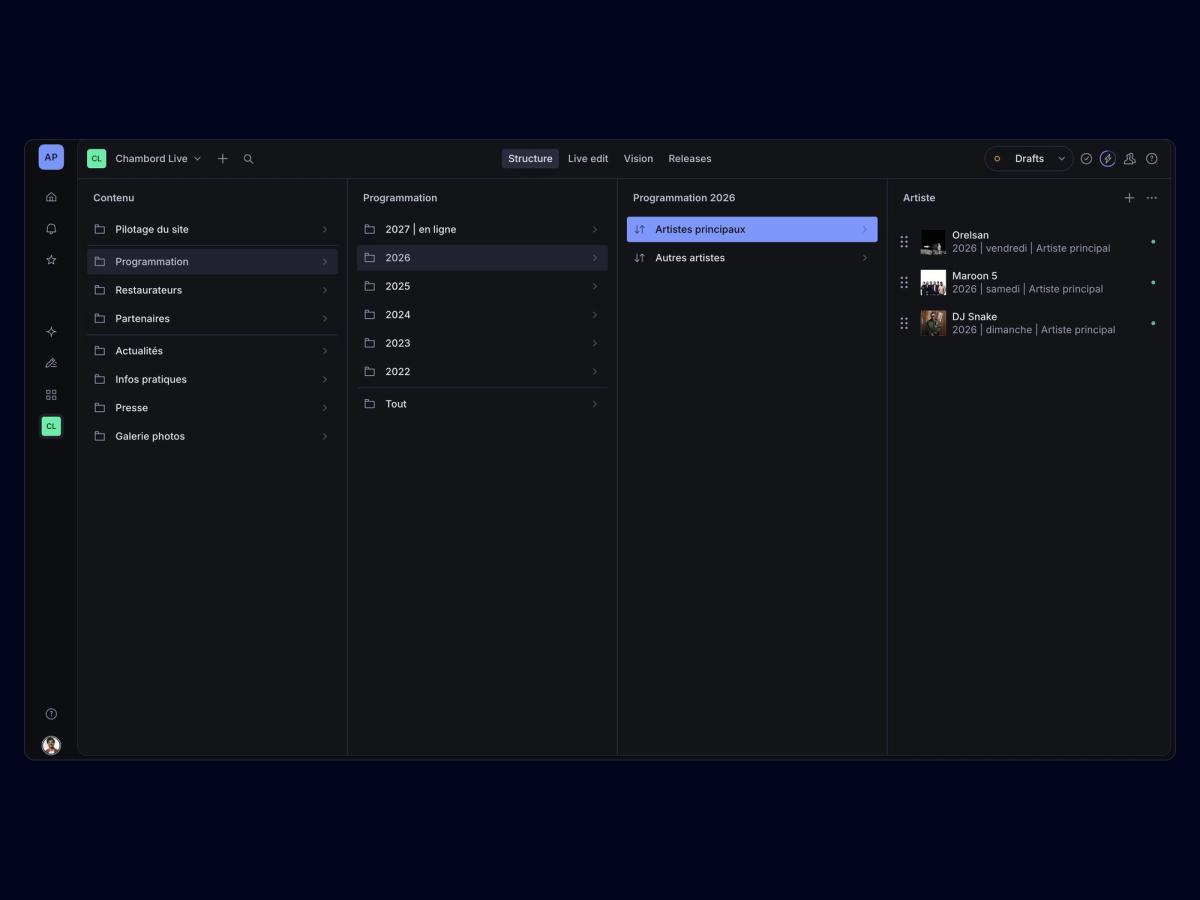The image size is (1200, 900).
Task: Open the Maroon 5 thumbnail
Action: coord(933,283)
